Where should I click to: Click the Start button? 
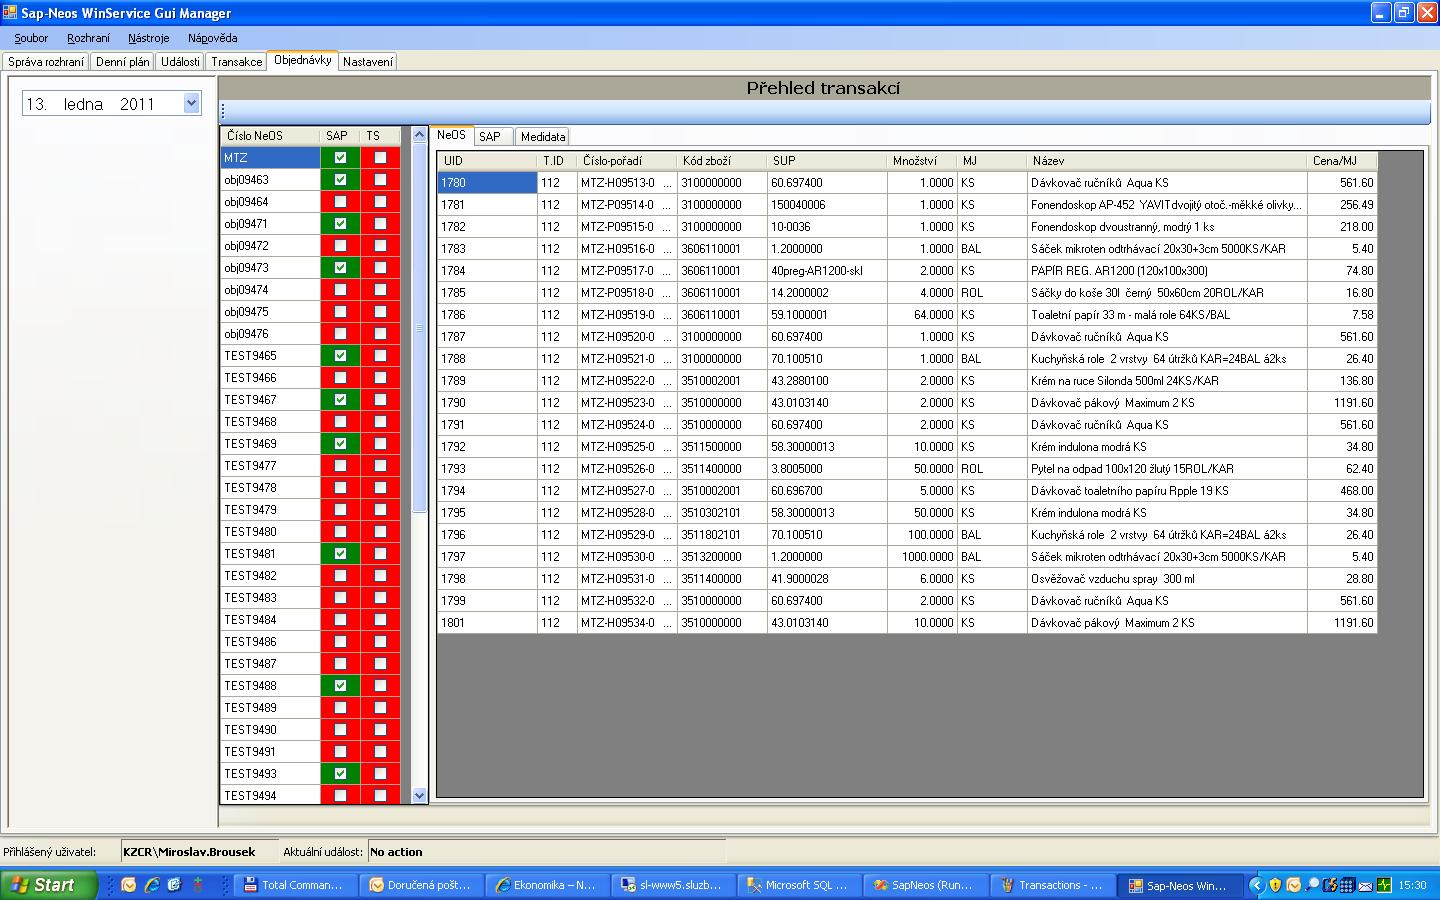point(48,885)
